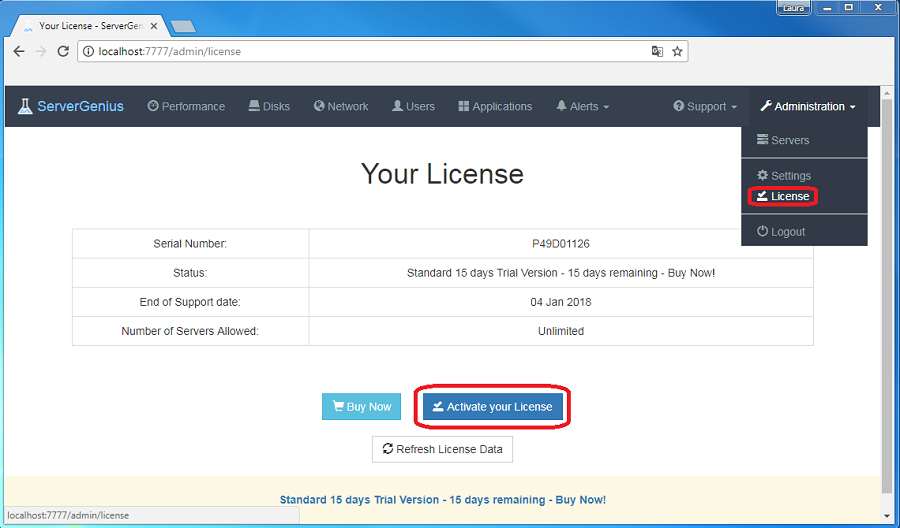900x528 pixels.
Task: Navigate to Applications page
Action: pos(495,106)
